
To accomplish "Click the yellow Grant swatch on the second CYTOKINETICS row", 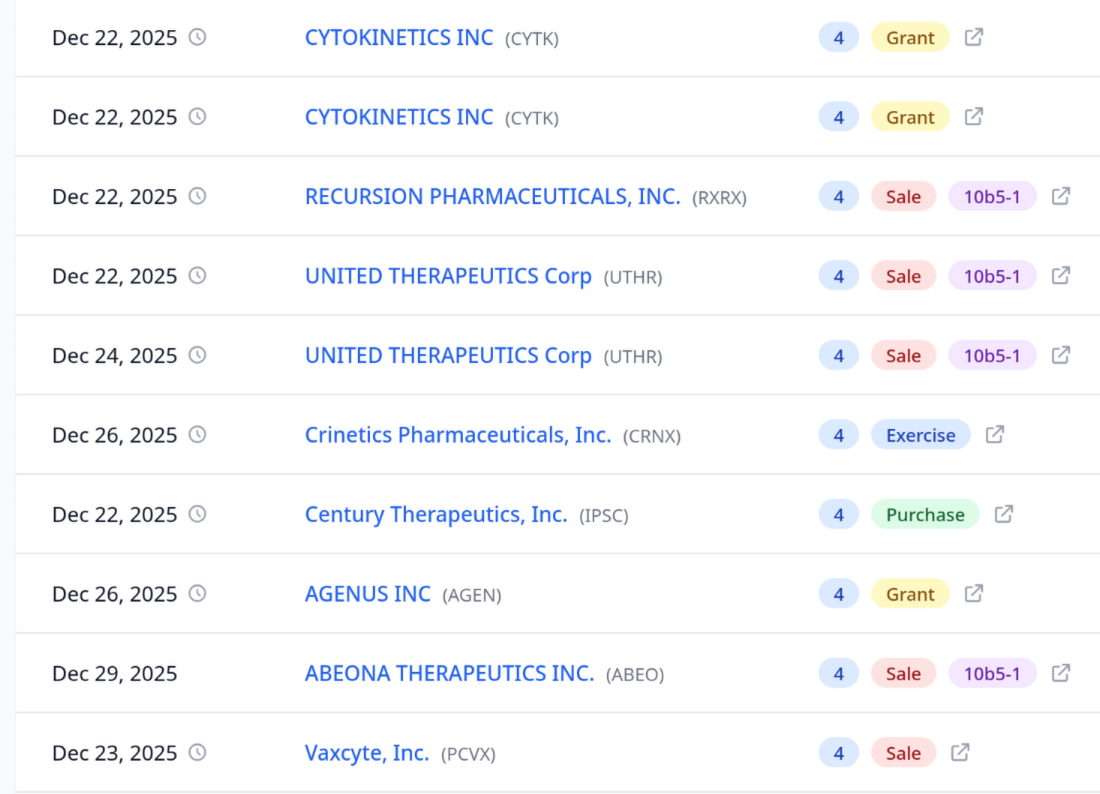I will [x=910, y=117].
